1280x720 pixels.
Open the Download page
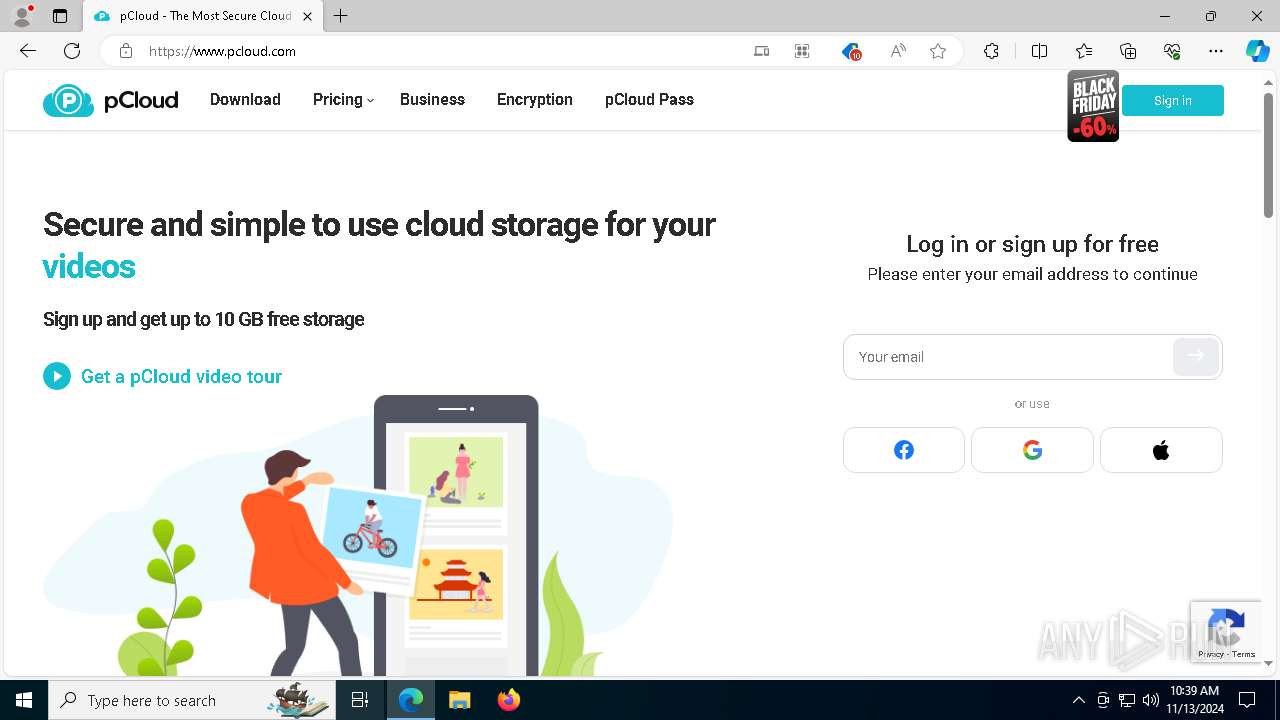pos(245,99)
